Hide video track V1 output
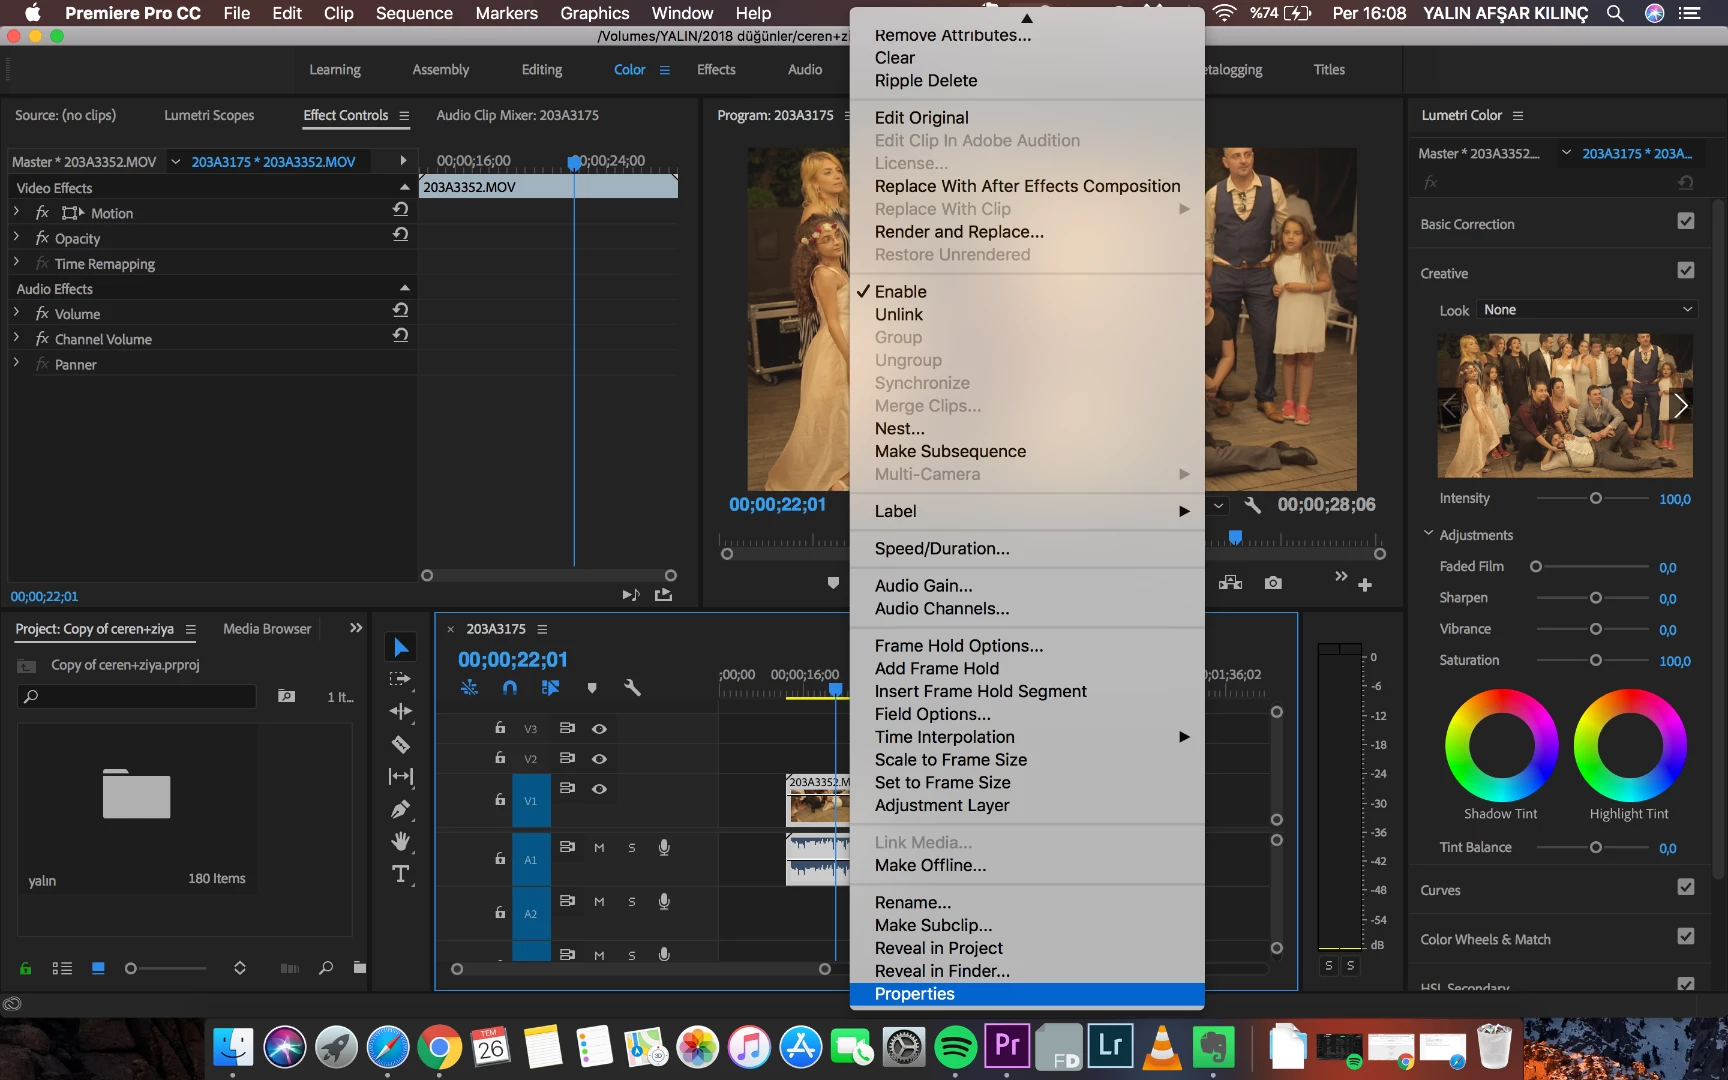This screenshot has width=1728, height=1080. pos(599,789)
